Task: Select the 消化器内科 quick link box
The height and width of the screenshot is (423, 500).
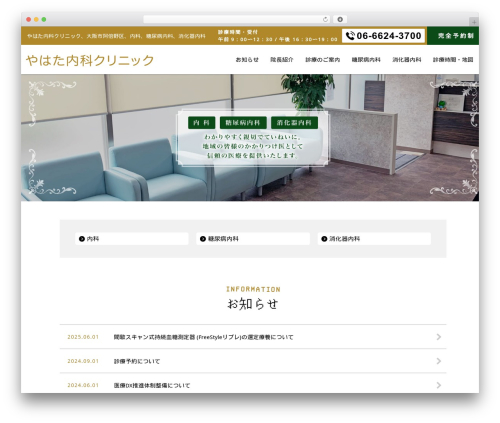Action: [374, 239]
